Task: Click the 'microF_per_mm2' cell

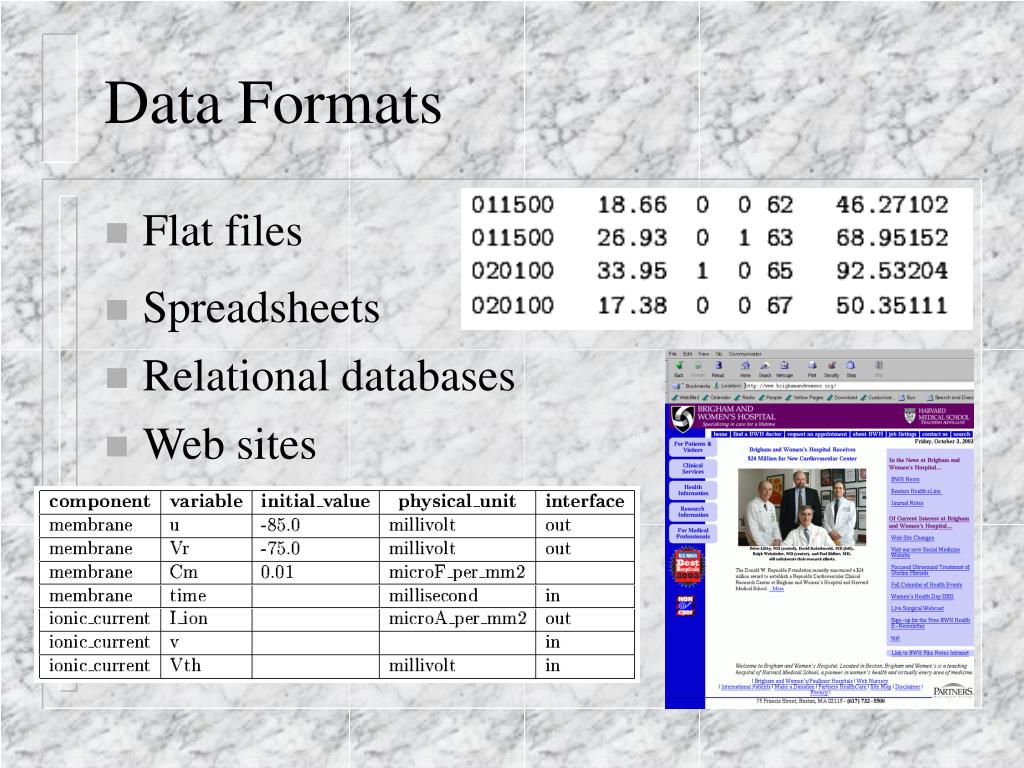Action: [x=457, y=573]
